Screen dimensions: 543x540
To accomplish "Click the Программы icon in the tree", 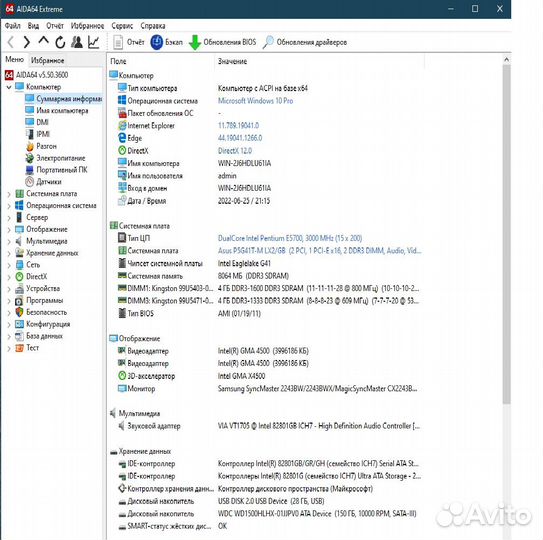I will [19, 301].
